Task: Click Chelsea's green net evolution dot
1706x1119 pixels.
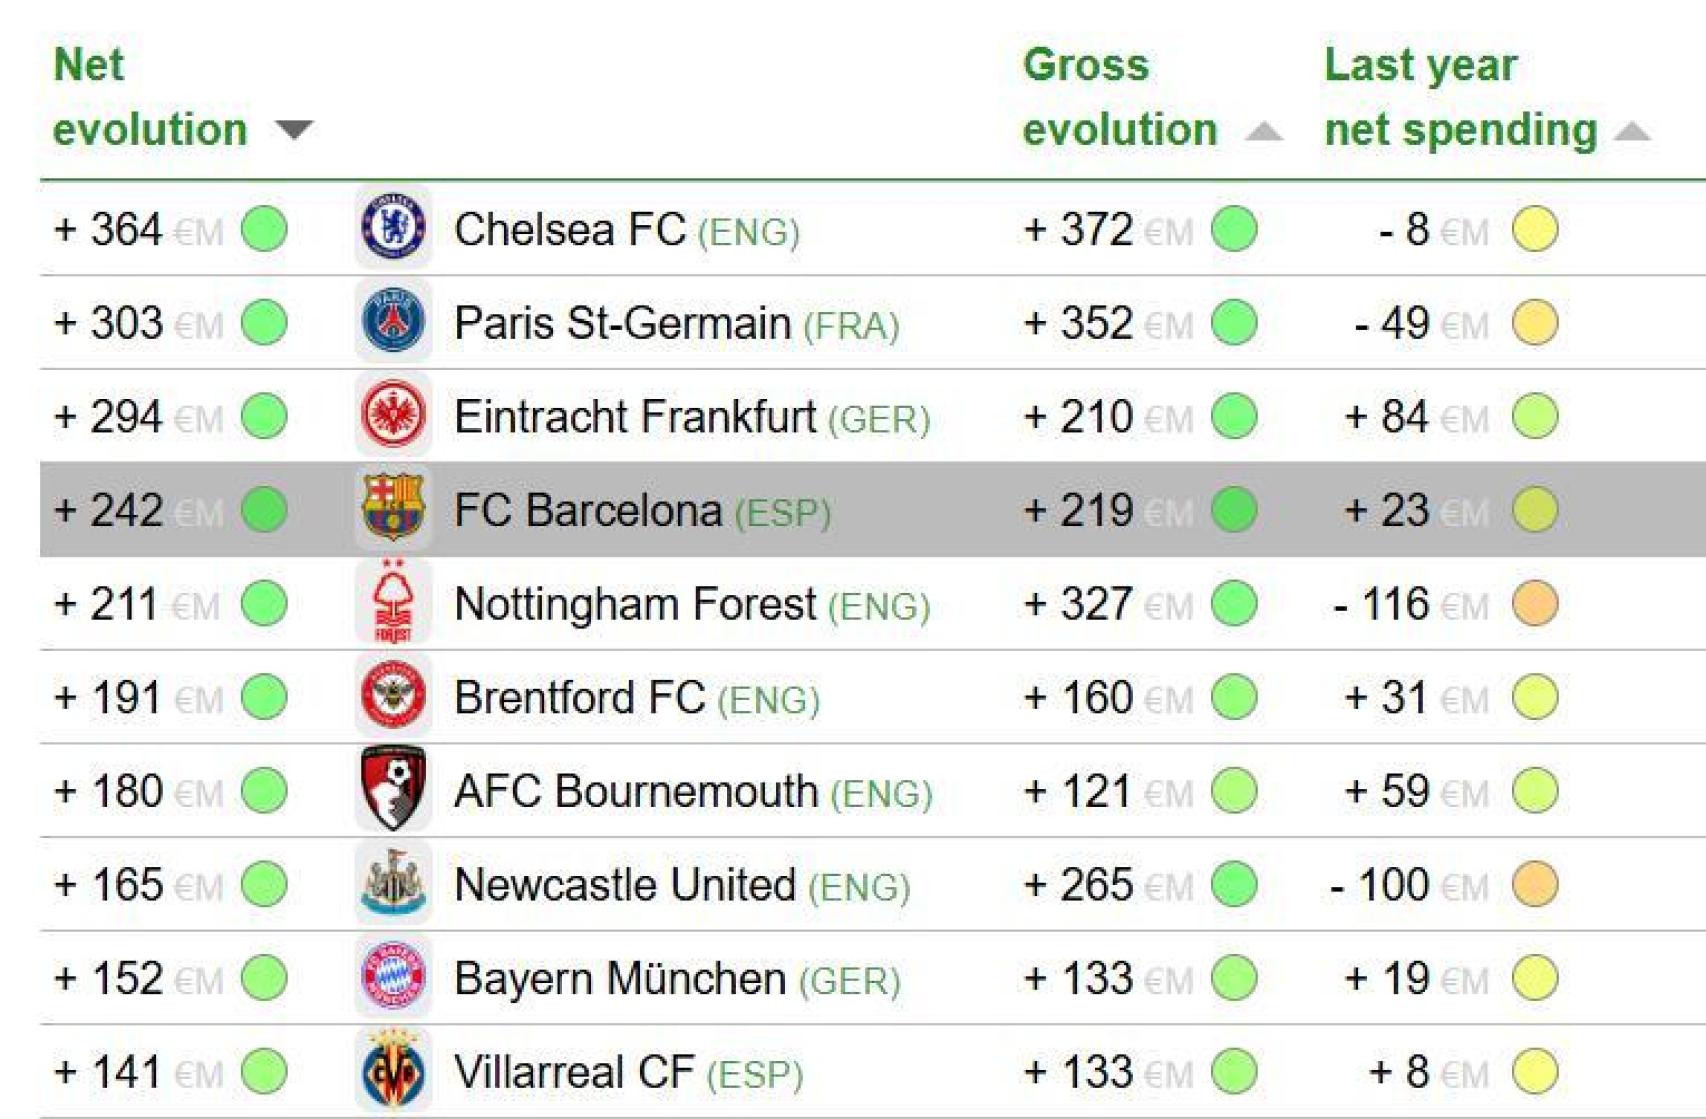Action: click(x=265, y=228)
